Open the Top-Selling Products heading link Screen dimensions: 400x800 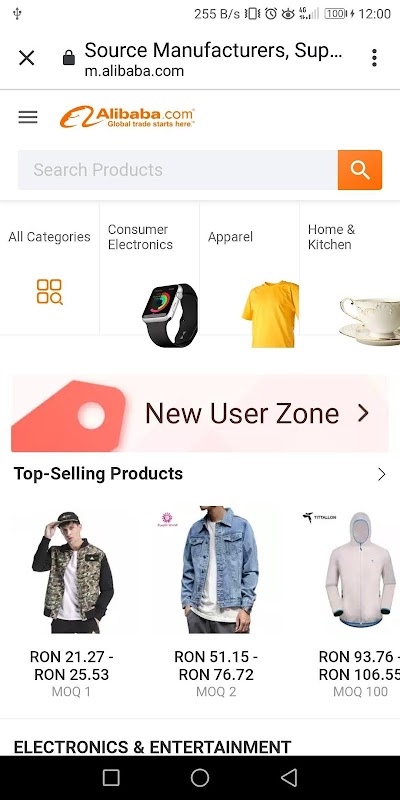[98, 474]
